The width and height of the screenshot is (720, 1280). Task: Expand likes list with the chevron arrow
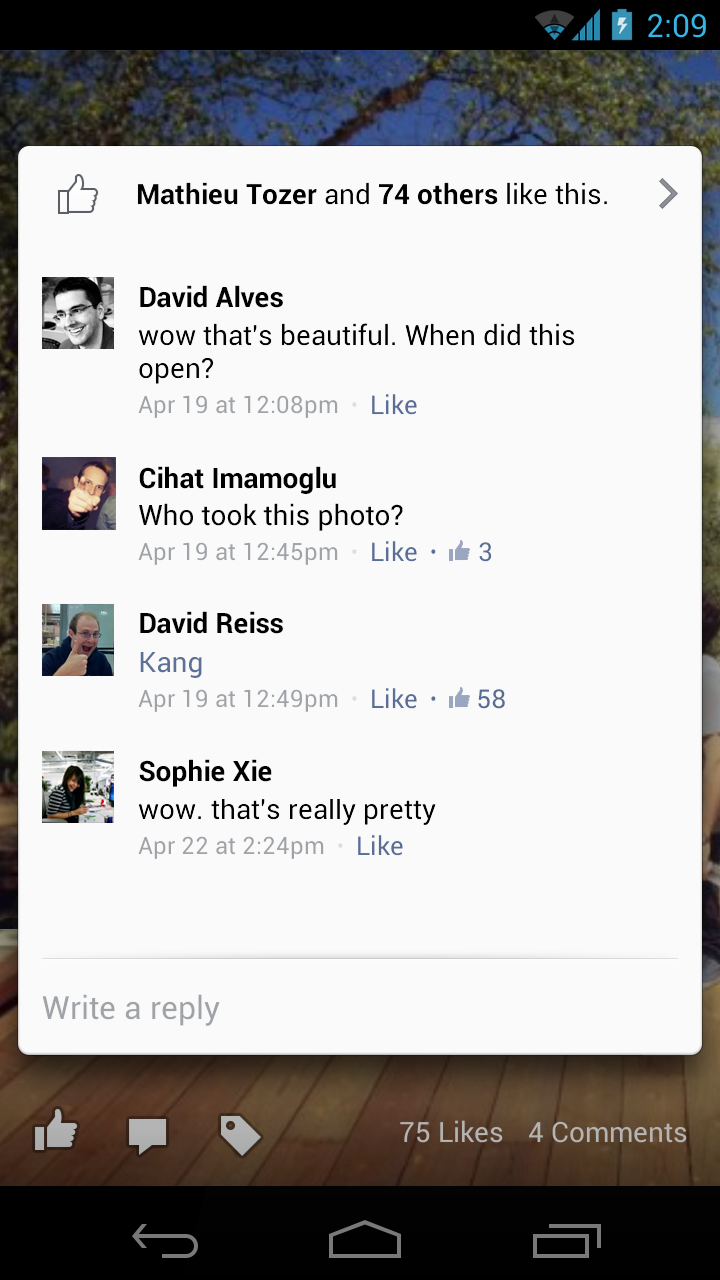tap(668, 194)
